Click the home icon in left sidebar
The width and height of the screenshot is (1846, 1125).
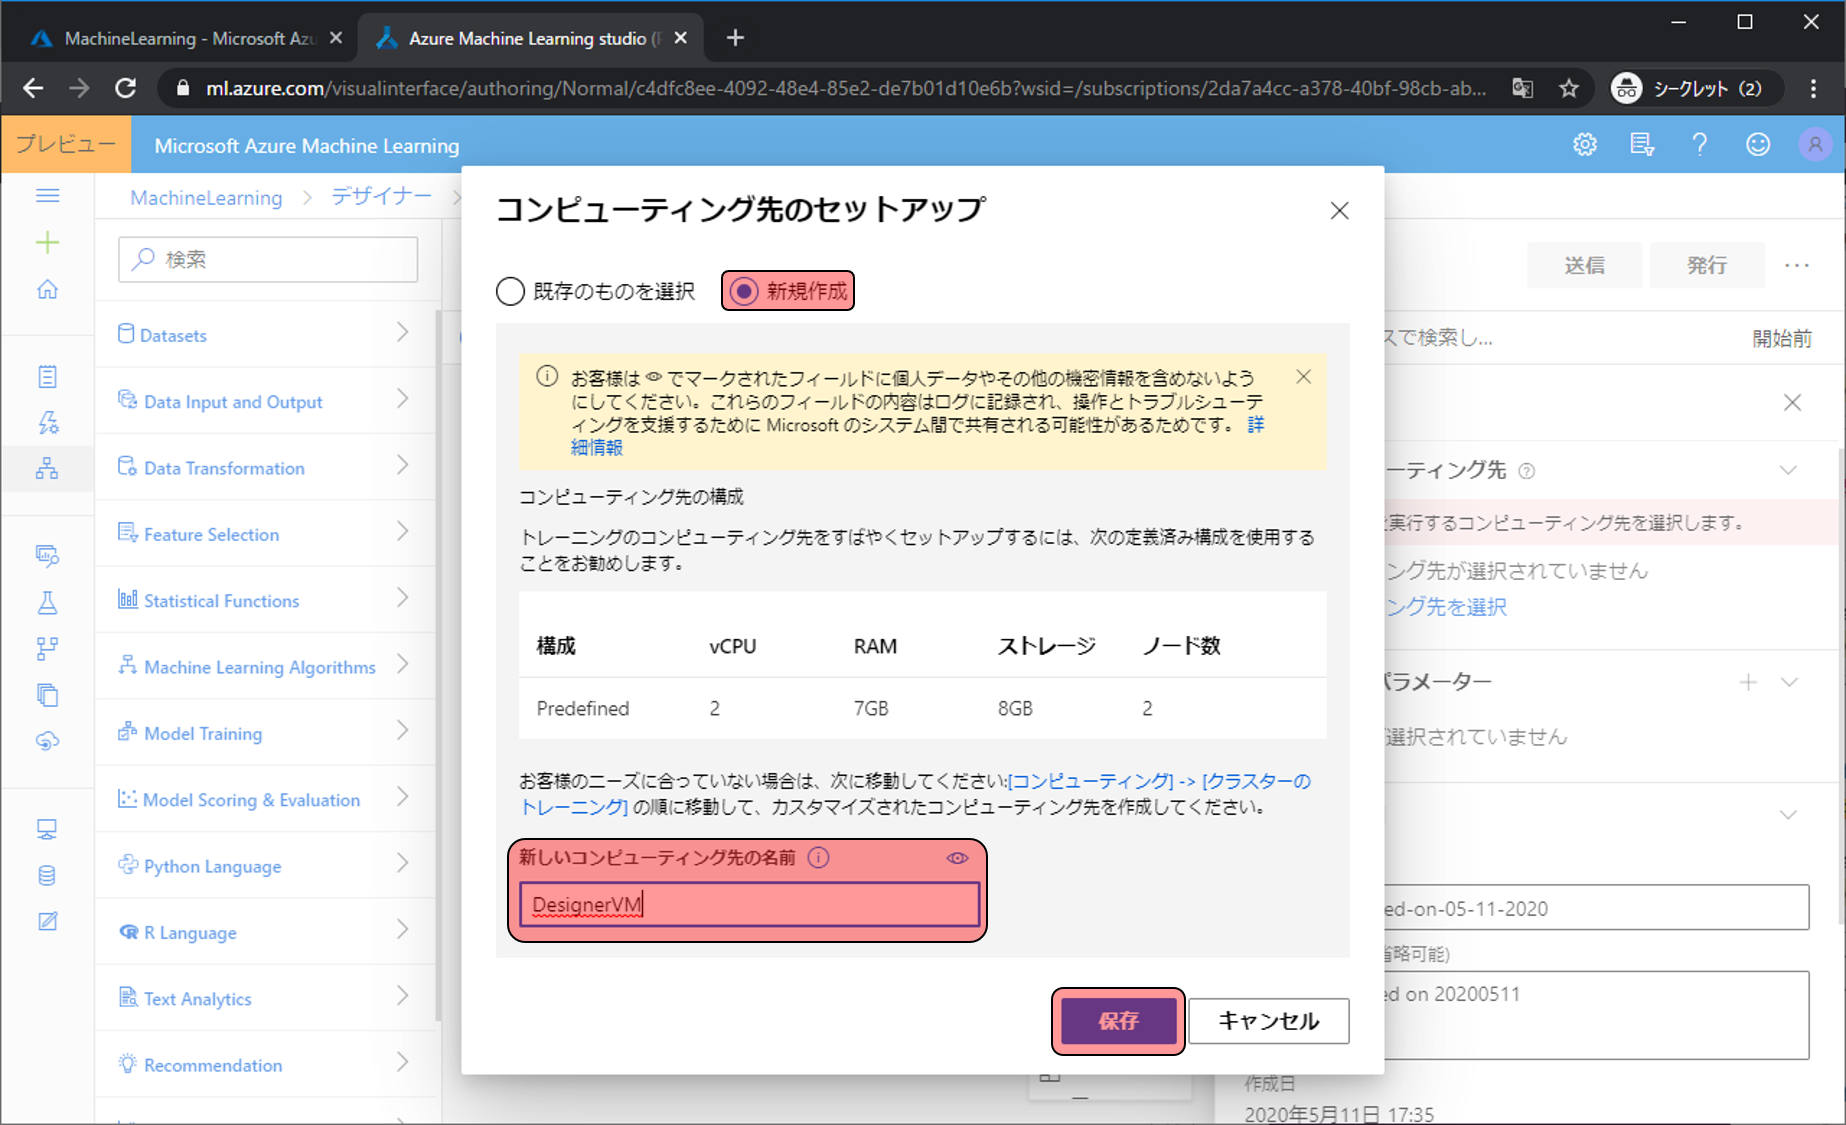pyautogui.click(x=47, y=290)
